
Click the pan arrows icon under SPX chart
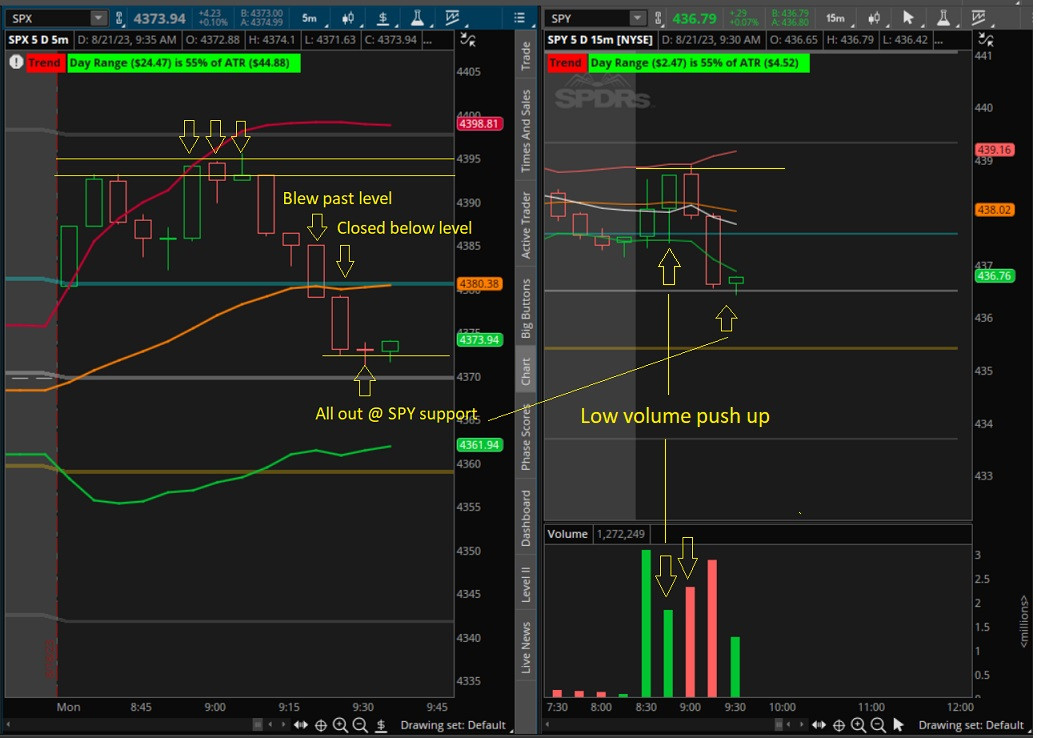[x=301, y=725]
